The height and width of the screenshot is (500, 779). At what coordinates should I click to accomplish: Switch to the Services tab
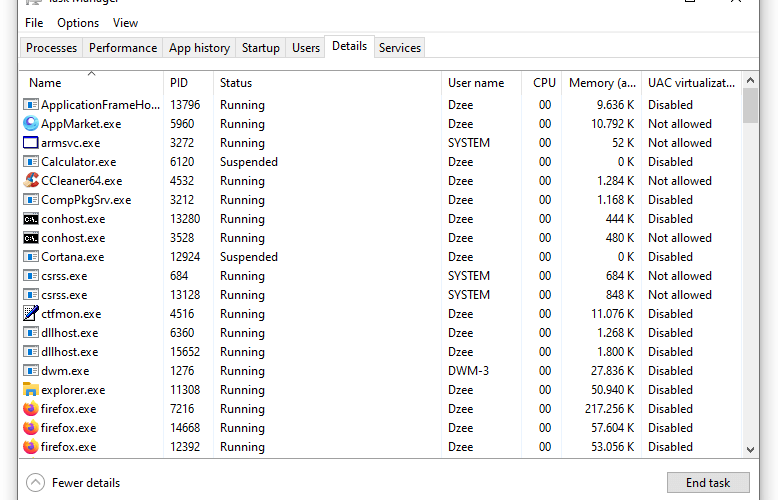[399, 48]
